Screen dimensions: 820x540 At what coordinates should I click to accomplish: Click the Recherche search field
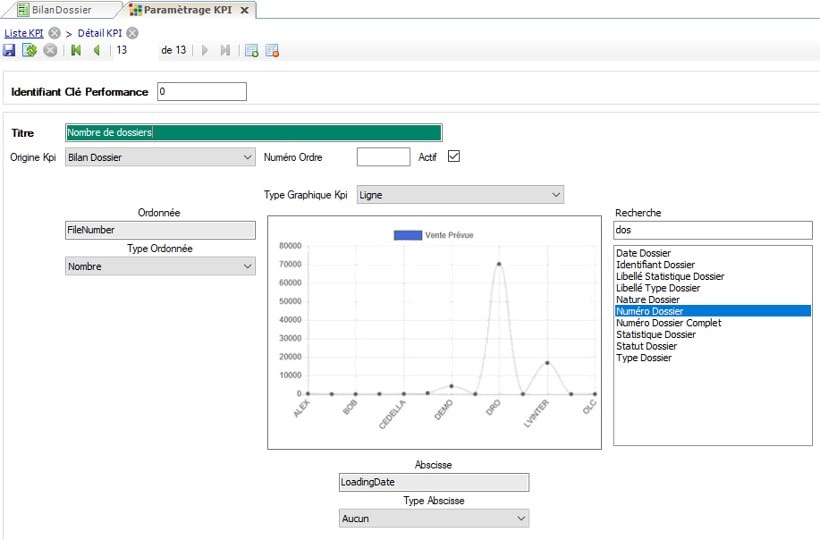(x=713, y=230)
